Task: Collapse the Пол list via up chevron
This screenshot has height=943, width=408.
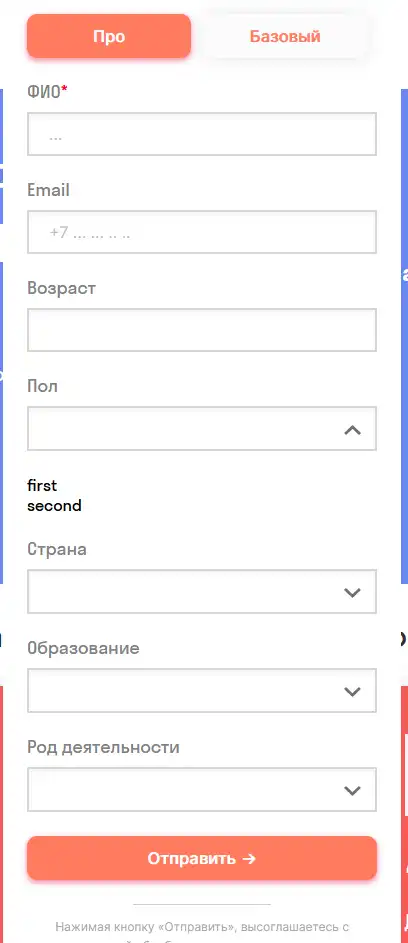Action: tap(352, 429)
